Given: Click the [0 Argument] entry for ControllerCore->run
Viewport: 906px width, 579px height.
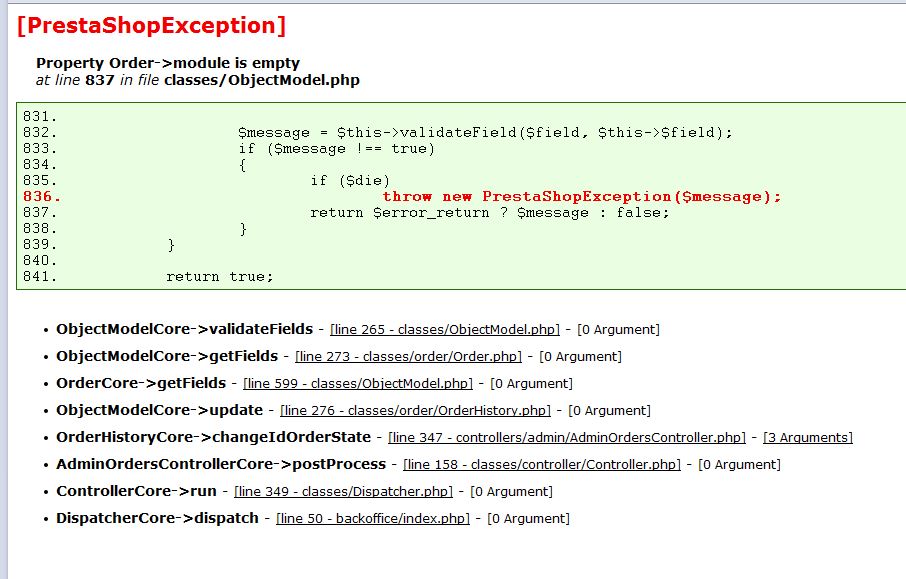Looking at the screenshot, I should [511, 492].
